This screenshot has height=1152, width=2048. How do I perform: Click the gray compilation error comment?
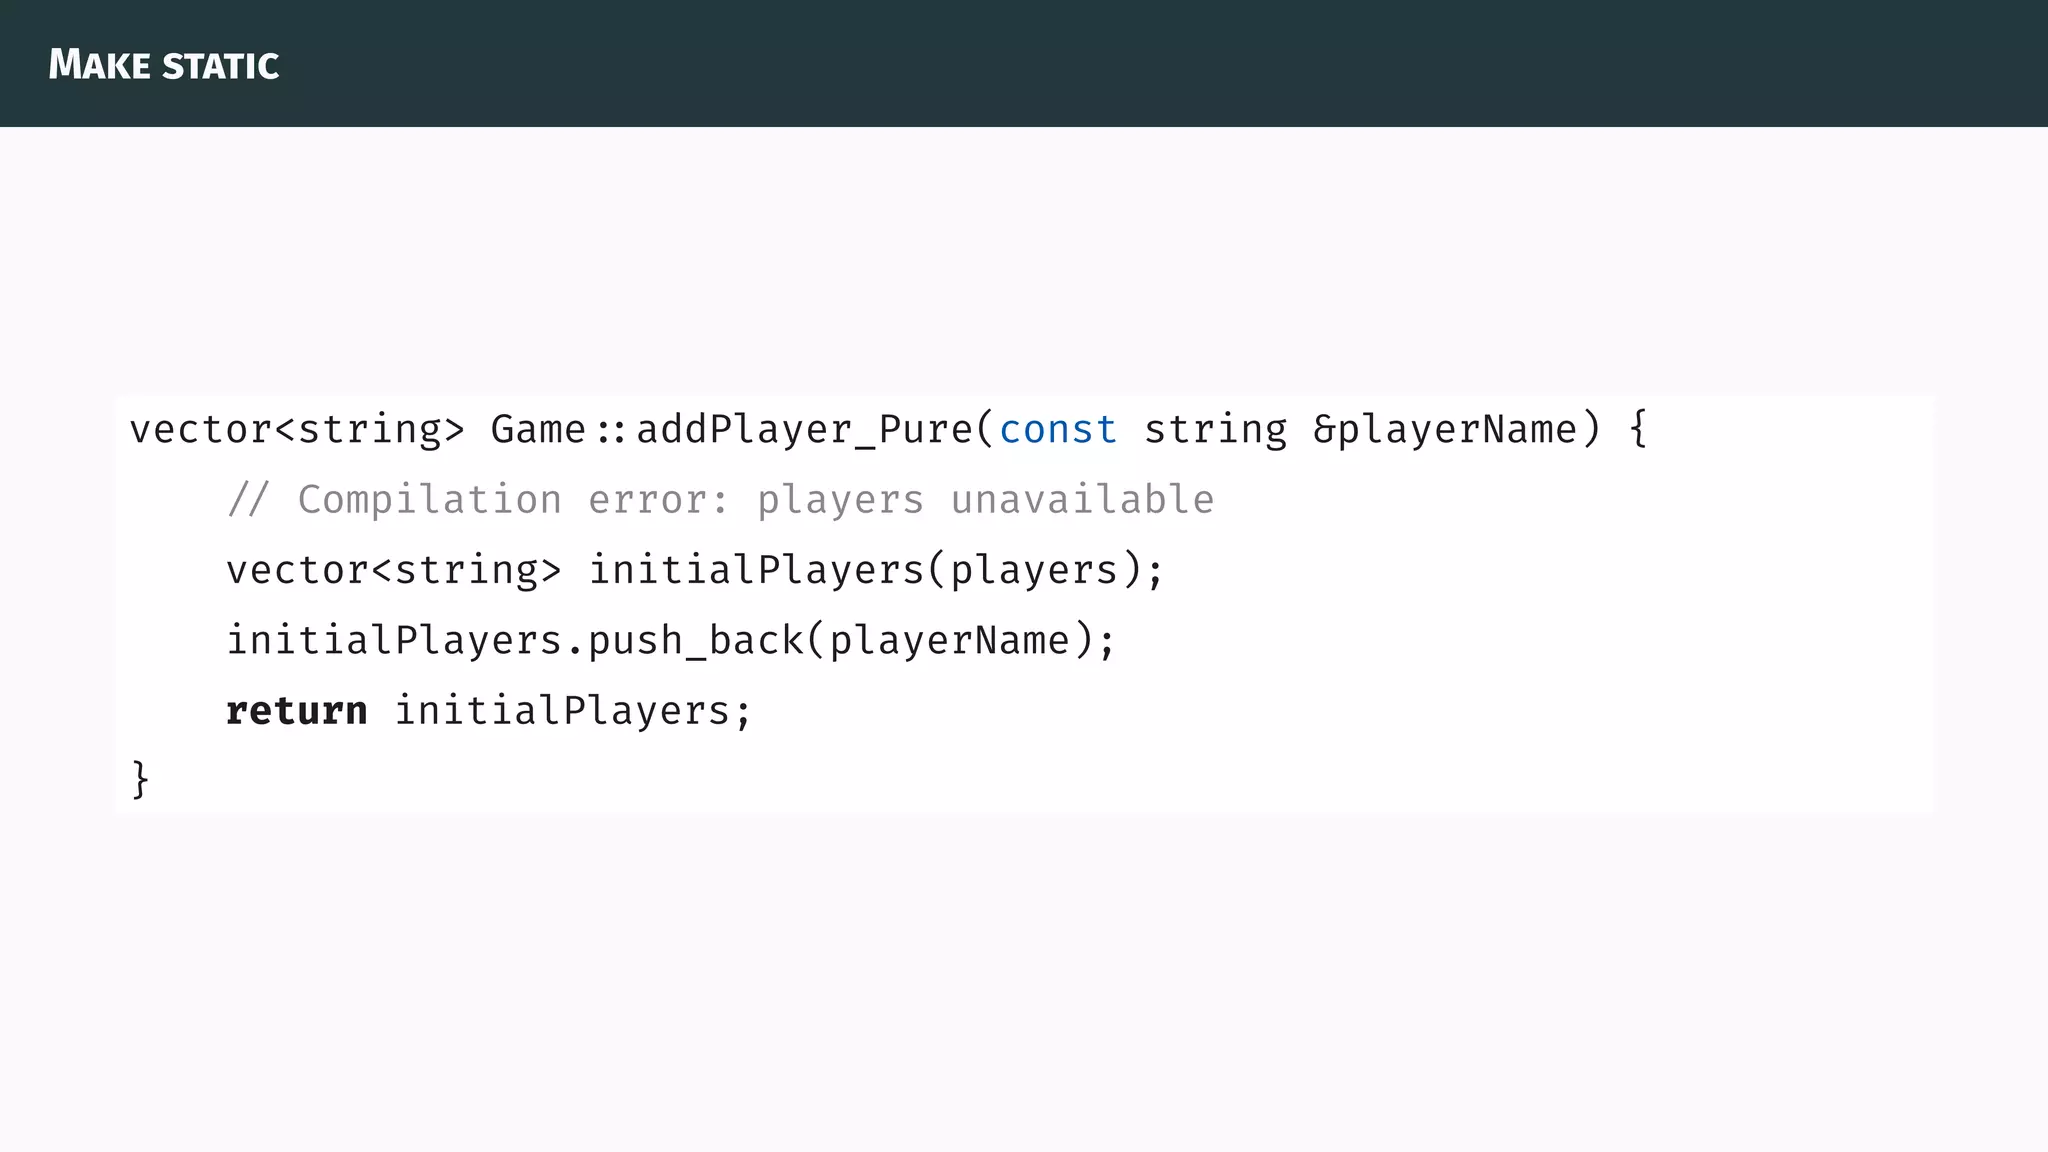click(720, 500)
